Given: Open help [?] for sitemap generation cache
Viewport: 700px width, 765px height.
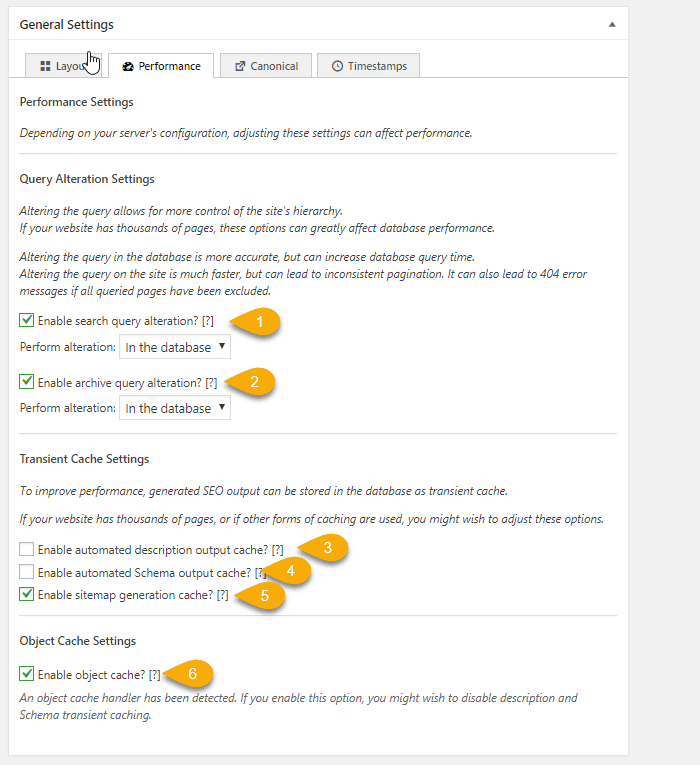Looking at the screenshot, I should click(222, 595).
